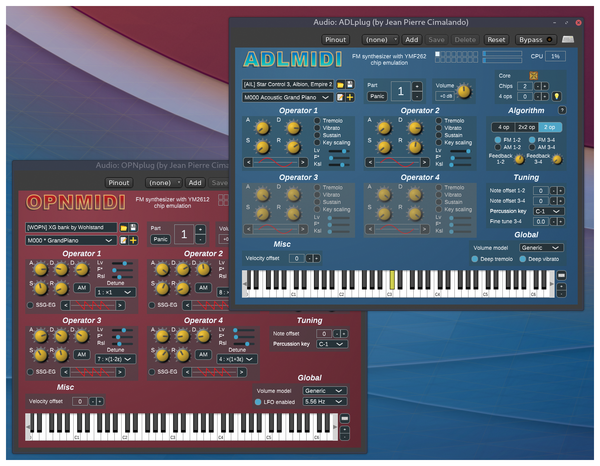This screenshot has width=600, height=466.
Task: Open M000 GrandPiano dropdown in OPNplug
Action: pyautogui.click(x=71, y=240)
